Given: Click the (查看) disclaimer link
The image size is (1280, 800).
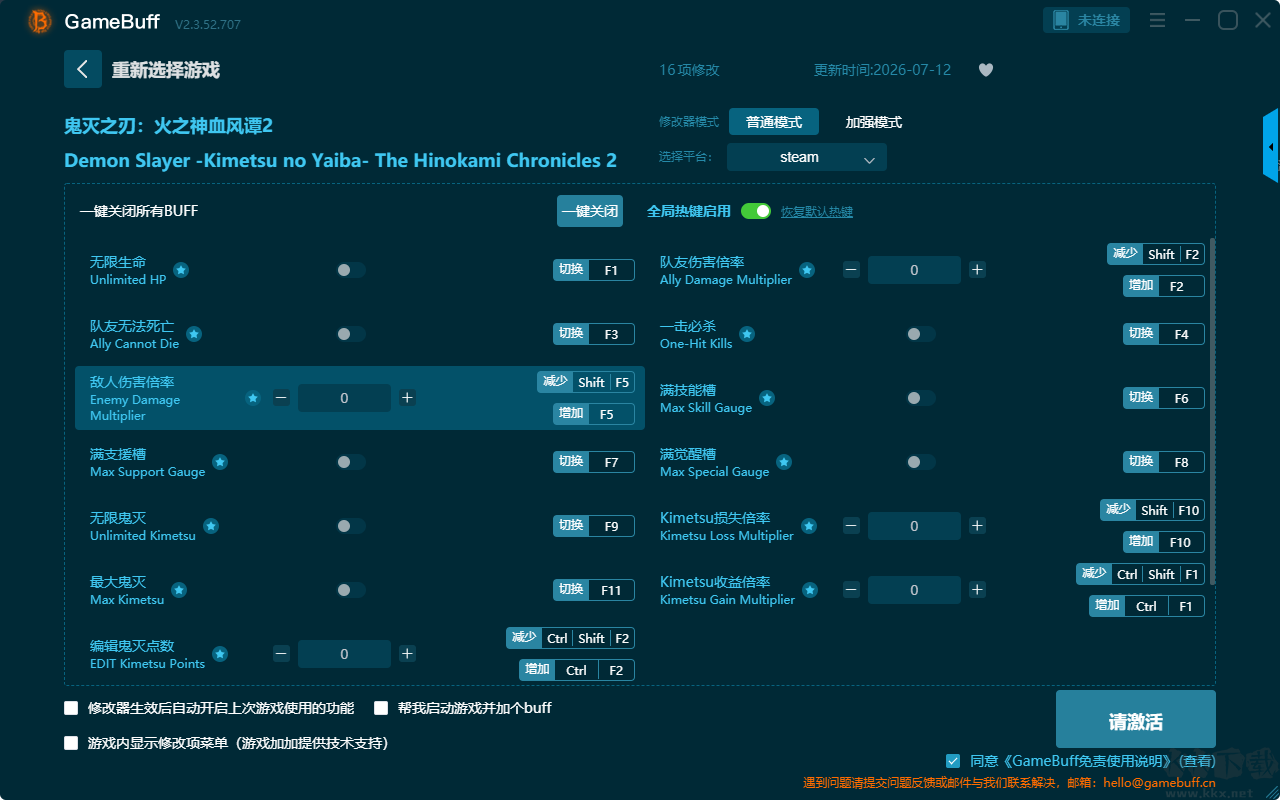Looking at the screenshot, I should point(1196,762).
